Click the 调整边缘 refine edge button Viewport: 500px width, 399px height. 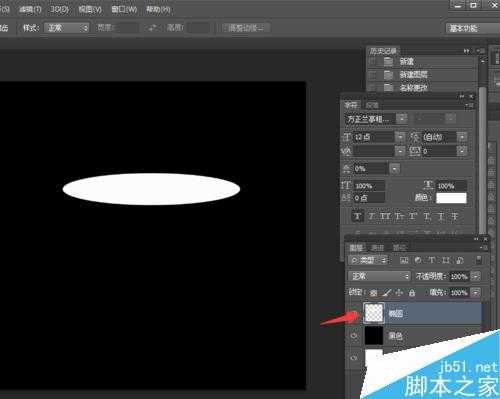pos(246,28)
